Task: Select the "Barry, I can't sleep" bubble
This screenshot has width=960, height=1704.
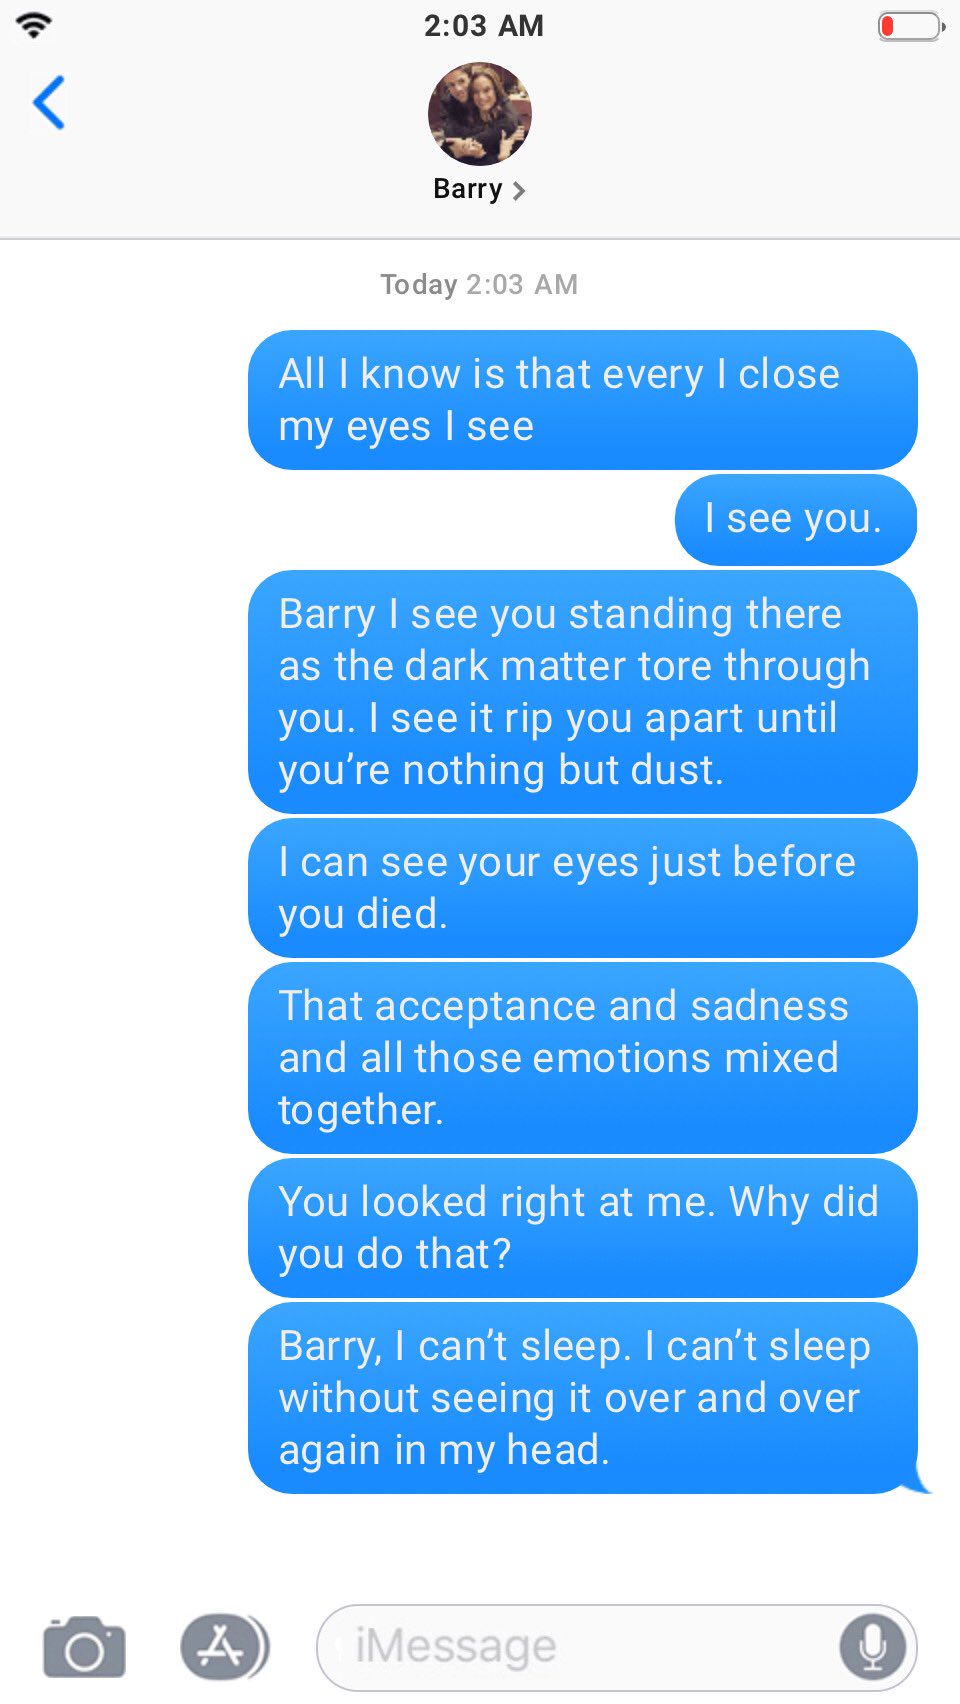Action: (583, 1398)
